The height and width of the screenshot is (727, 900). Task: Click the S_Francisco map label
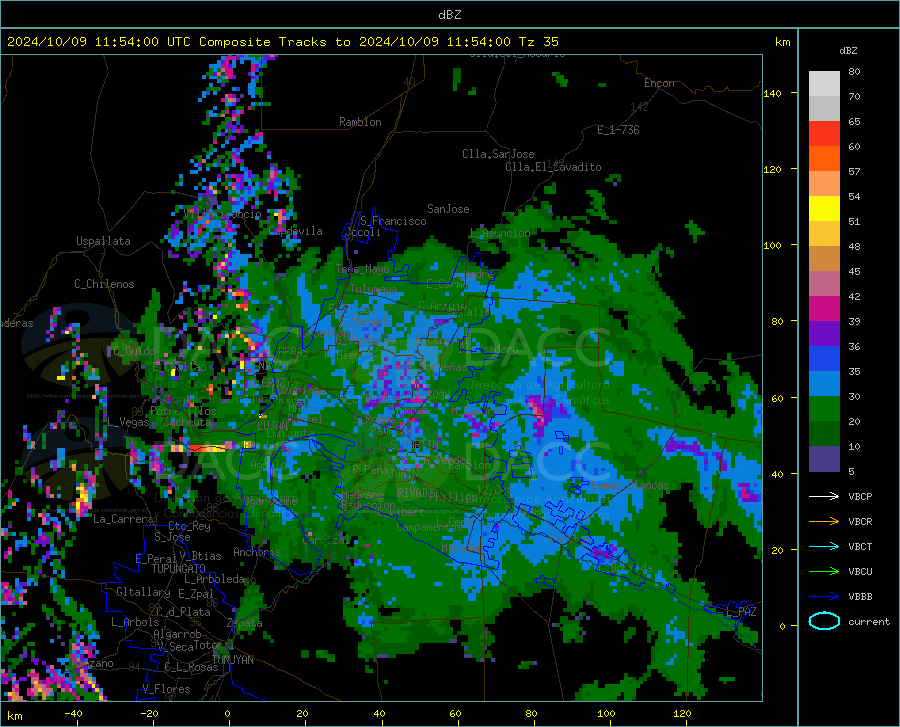[x=394, y=221]
